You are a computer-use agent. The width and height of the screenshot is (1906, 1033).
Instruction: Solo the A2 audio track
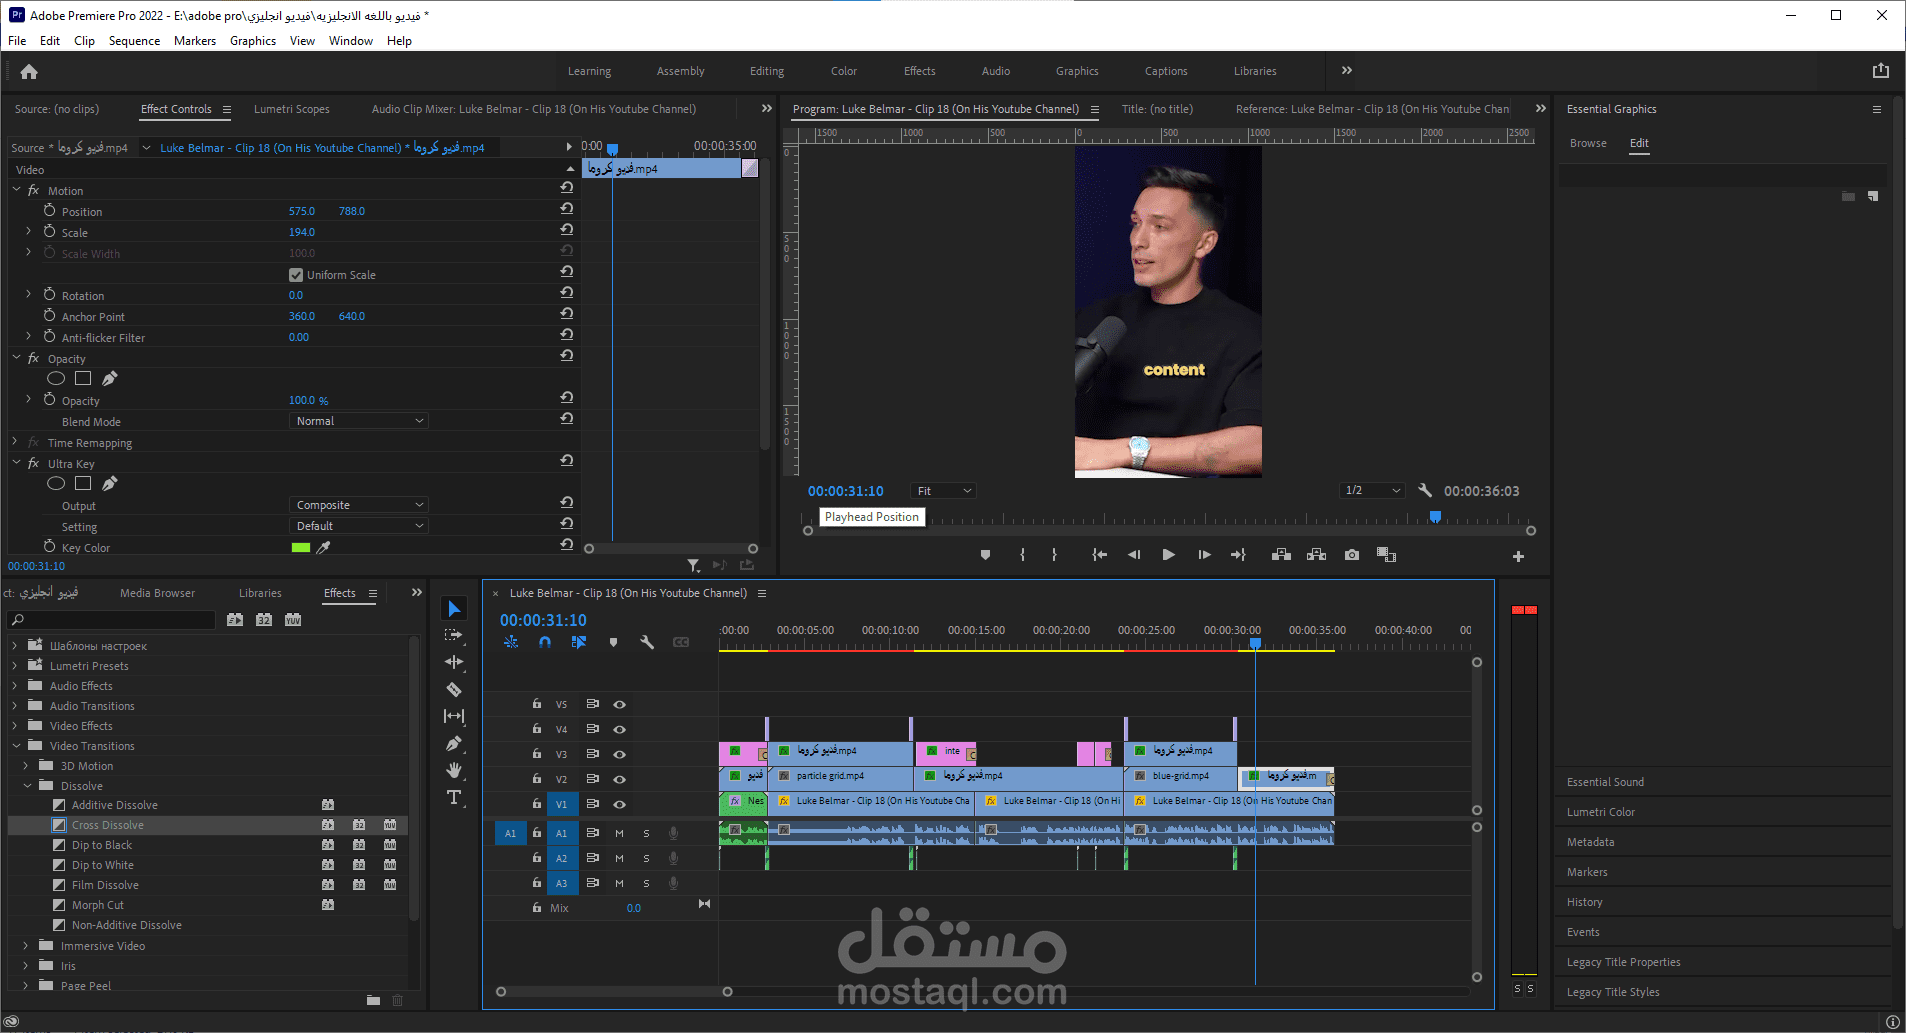coord(646,858)
